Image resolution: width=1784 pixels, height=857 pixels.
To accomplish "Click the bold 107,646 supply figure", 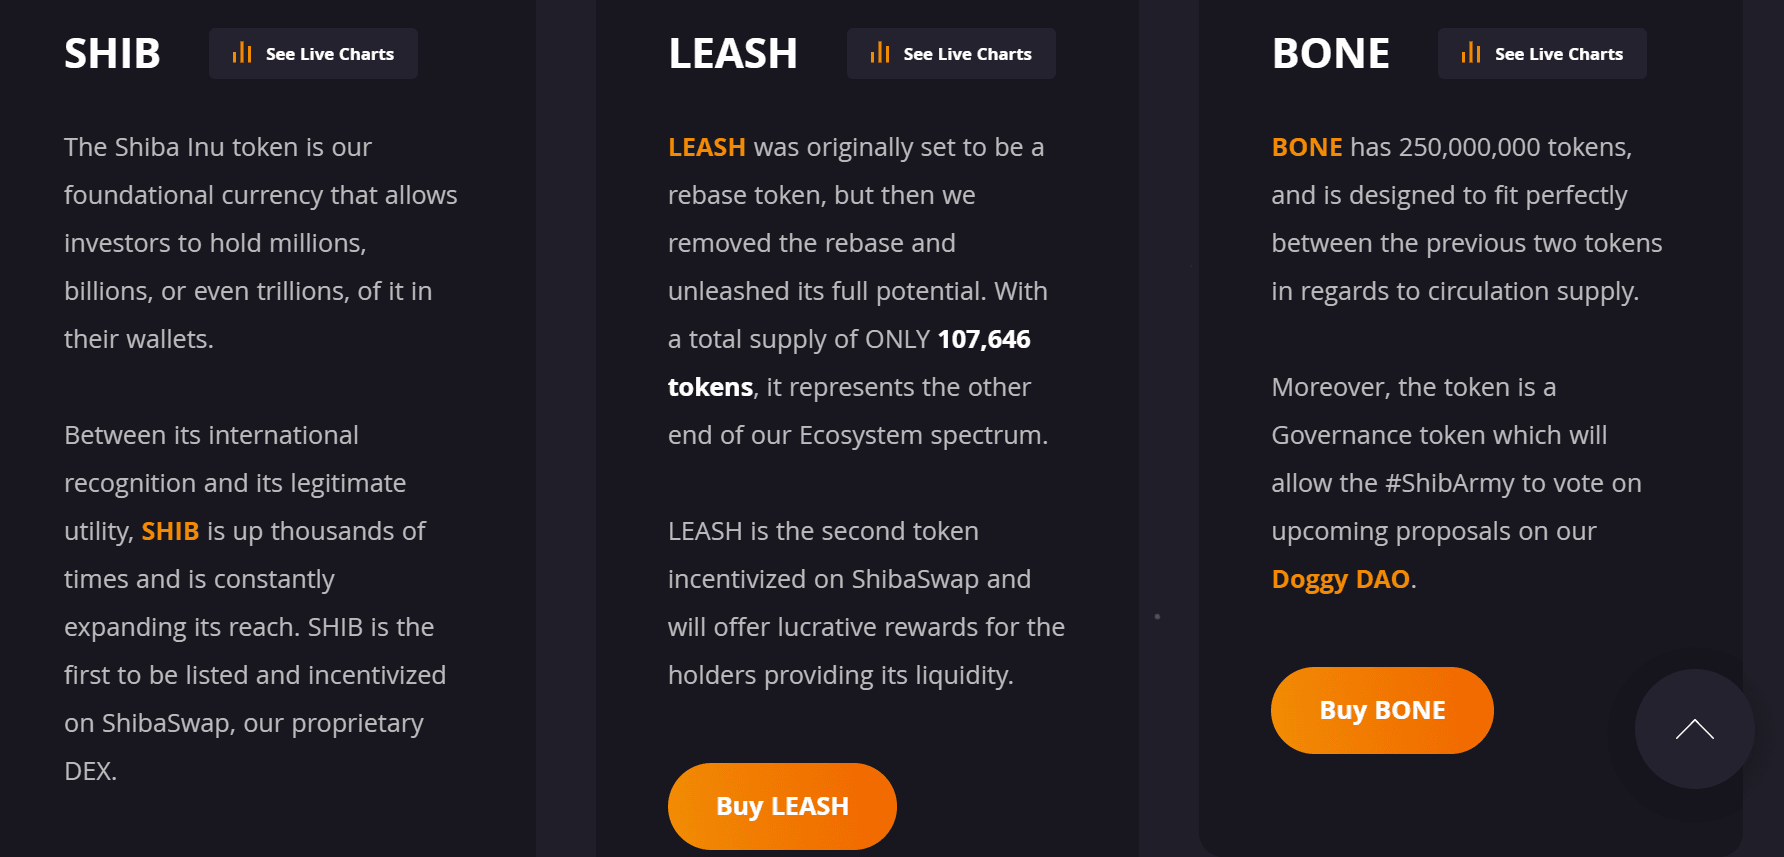I will tap(983, 339).
